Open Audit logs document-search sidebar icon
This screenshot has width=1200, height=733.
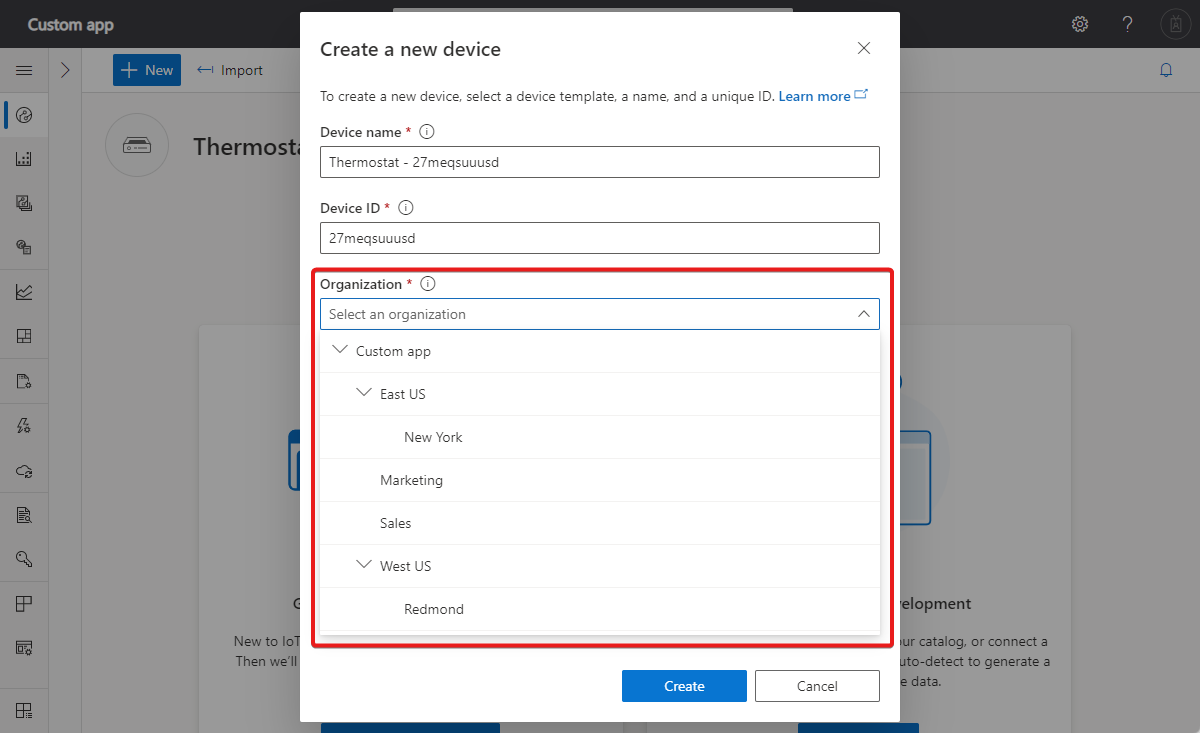(24, 515)
